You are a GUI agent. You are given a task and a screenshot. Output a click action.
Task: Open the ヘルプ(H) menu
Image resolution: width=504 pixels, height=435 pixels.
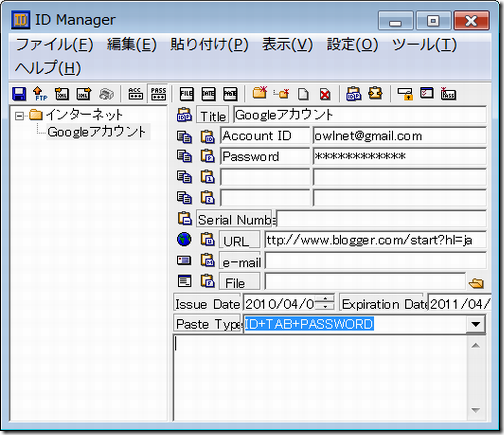[x=48, y=68]
